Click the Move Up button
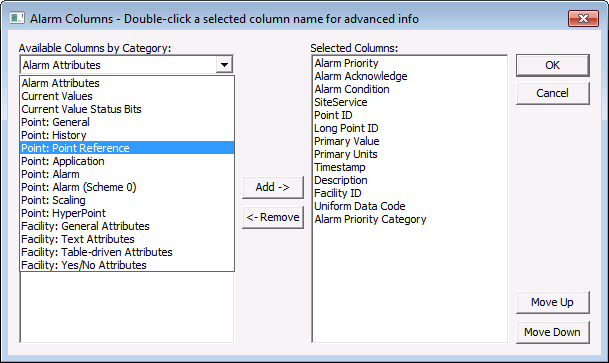This screenshot has height=363, width=609. (552, 302)
